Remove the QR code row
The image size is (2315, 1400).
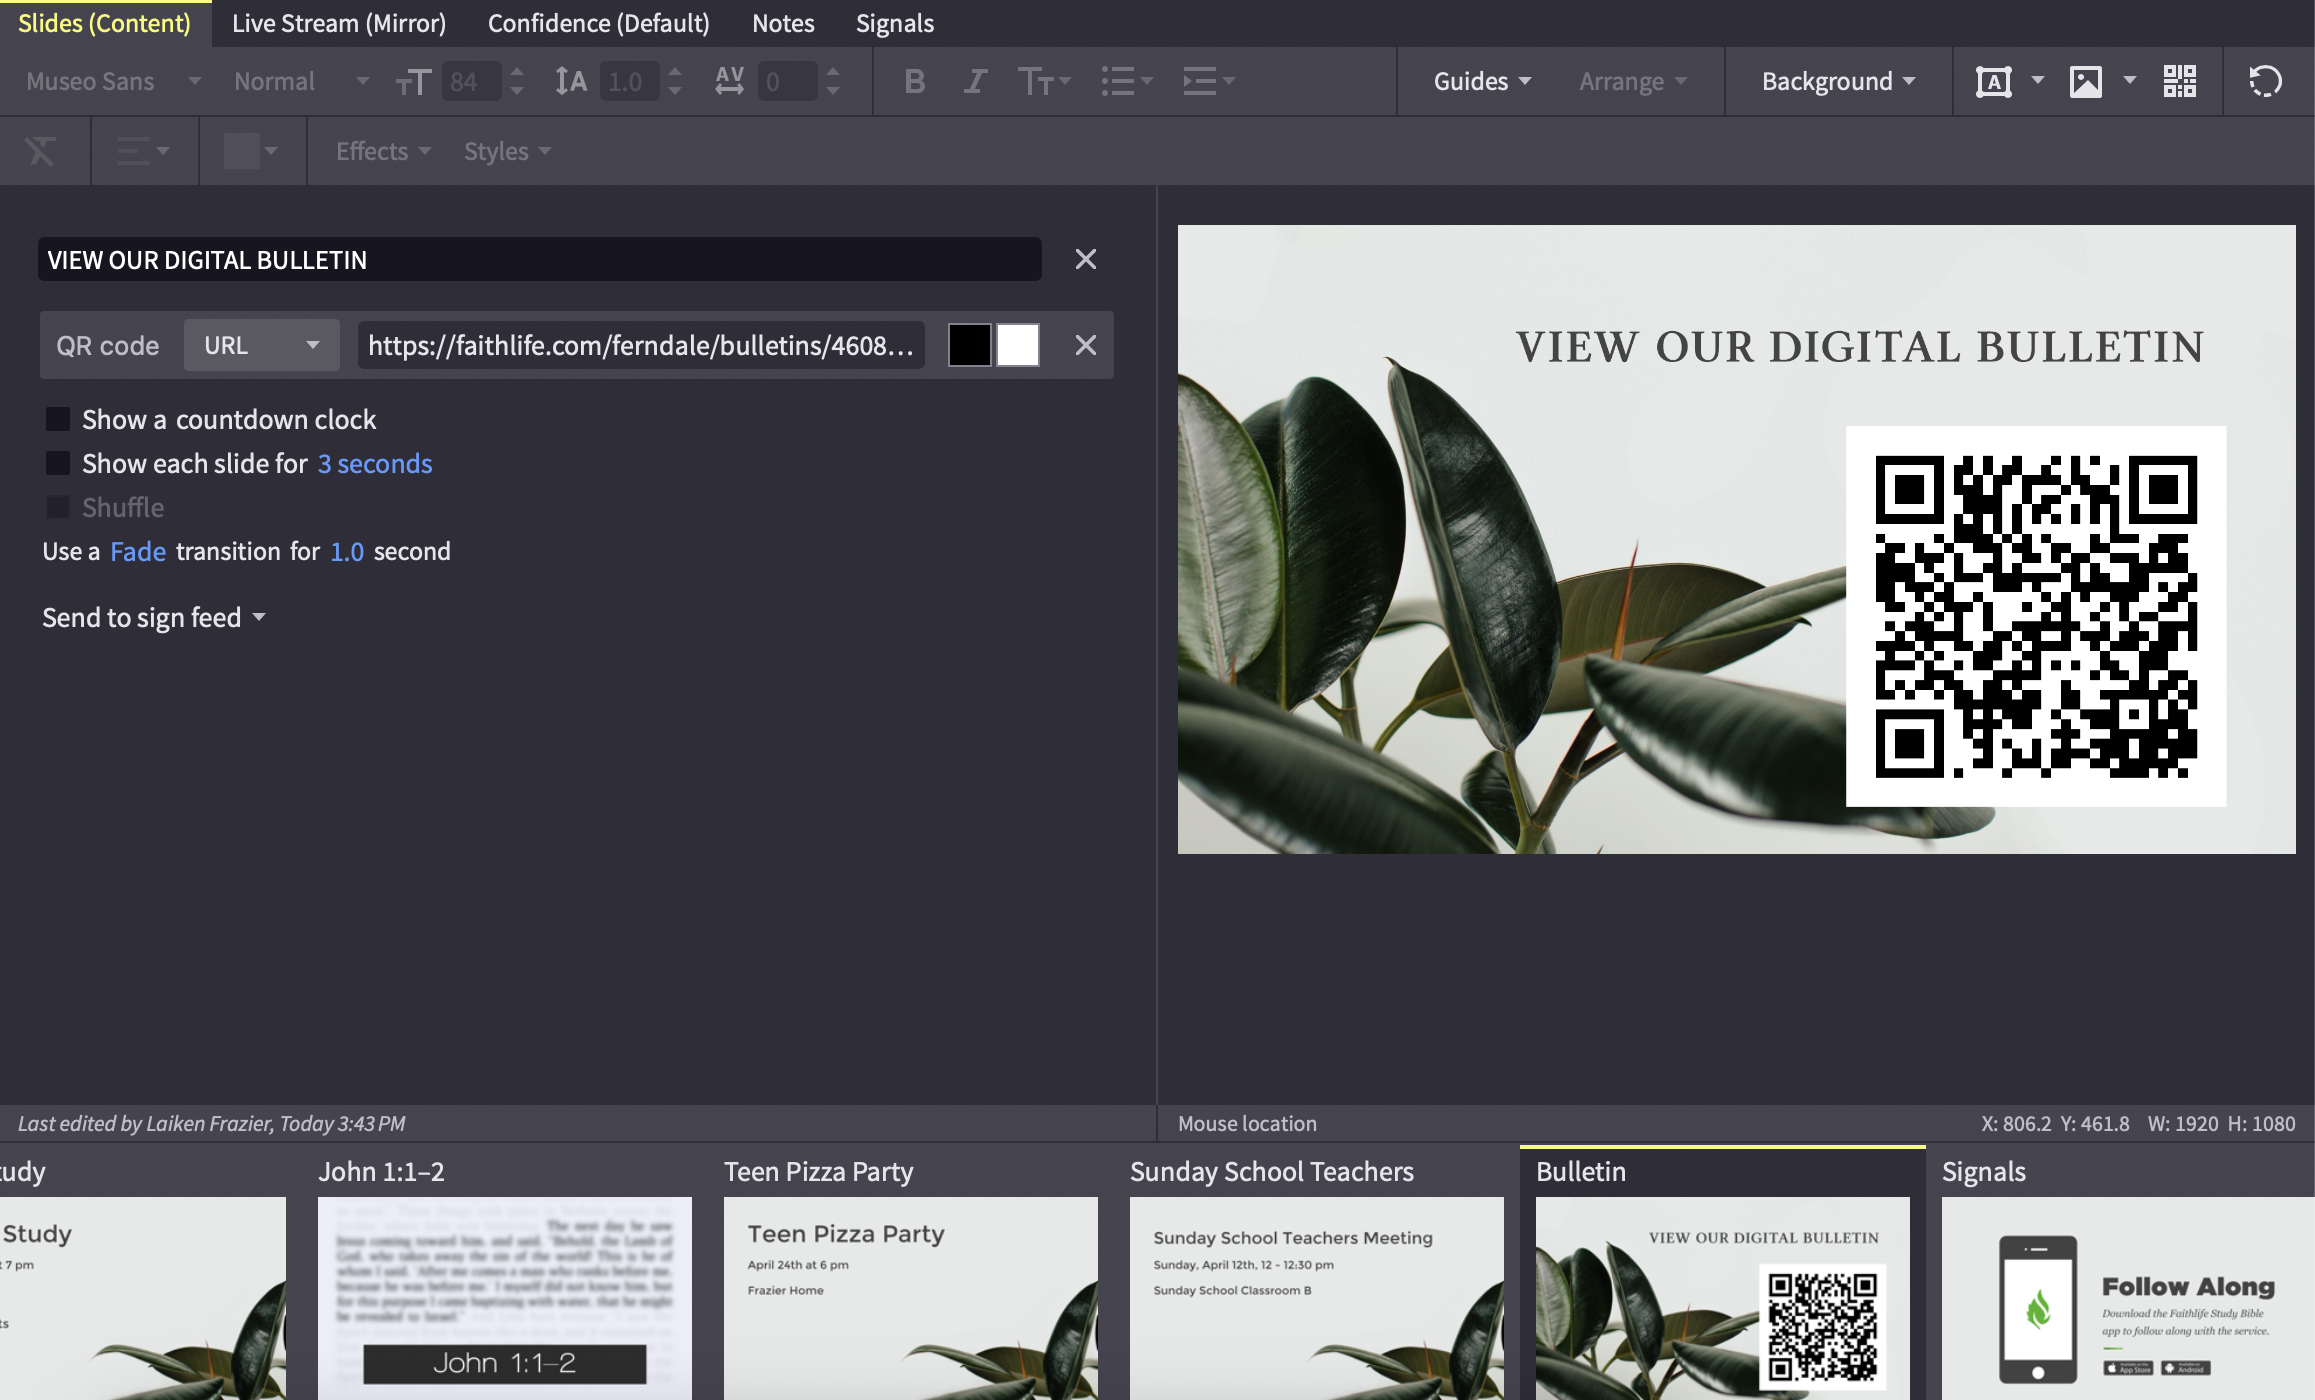point(1085,345)
